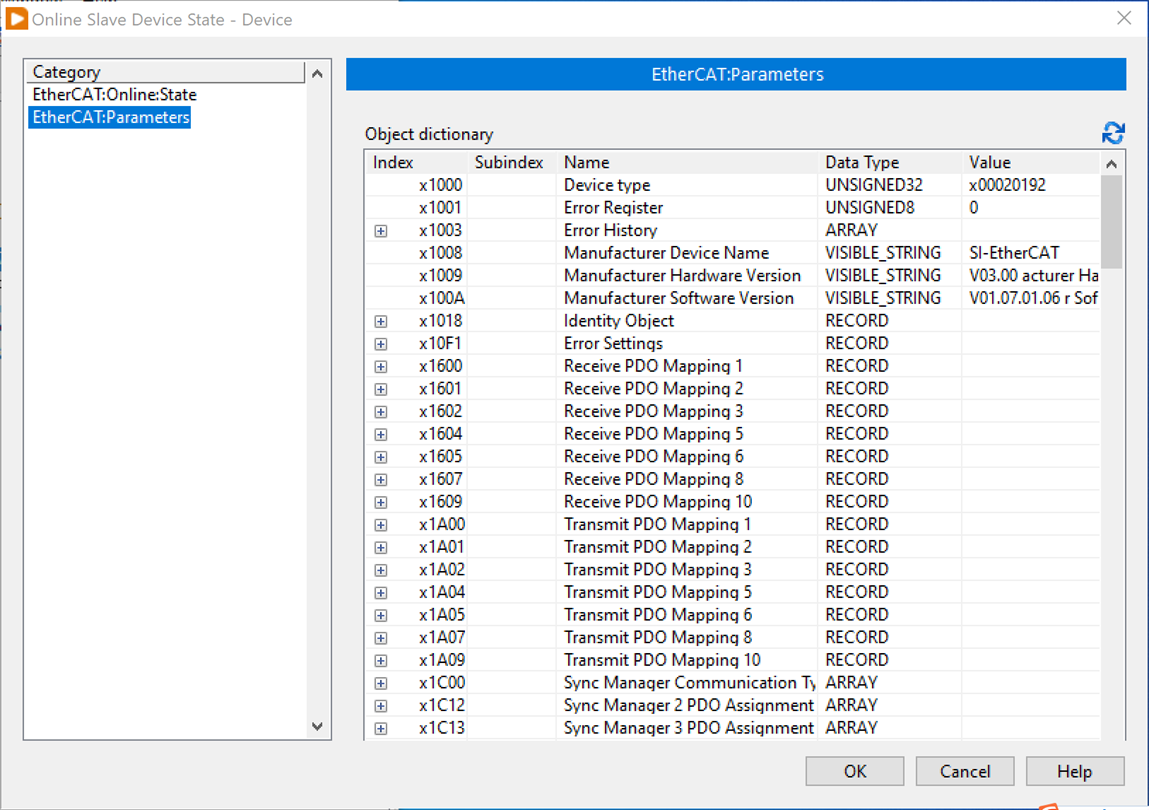Image resolution: width=1149 pixels, height=810 pixels.
Task: Click the Cancel button
Action: (965, 771)
